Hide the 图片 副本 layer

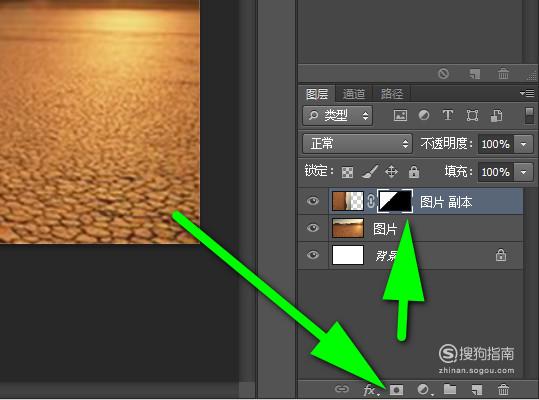[x=313, y=201]
